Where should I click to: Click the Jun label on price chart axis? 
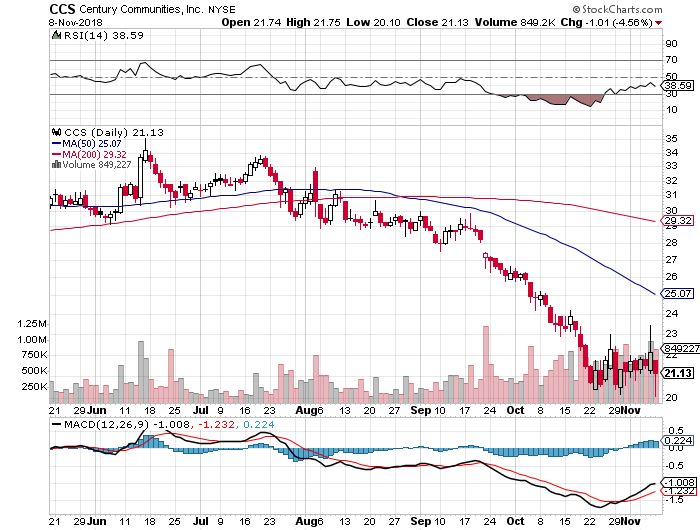coord(96,410)
